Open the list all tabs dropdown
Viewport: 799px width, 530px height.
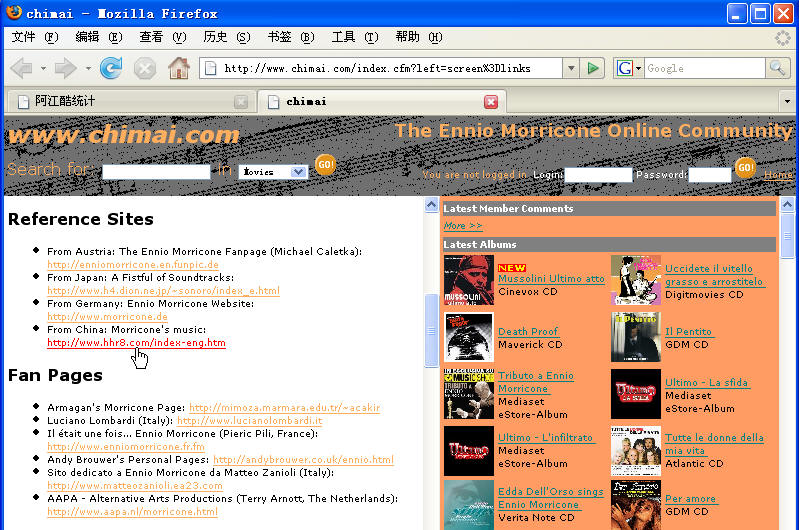click(787, 101)
